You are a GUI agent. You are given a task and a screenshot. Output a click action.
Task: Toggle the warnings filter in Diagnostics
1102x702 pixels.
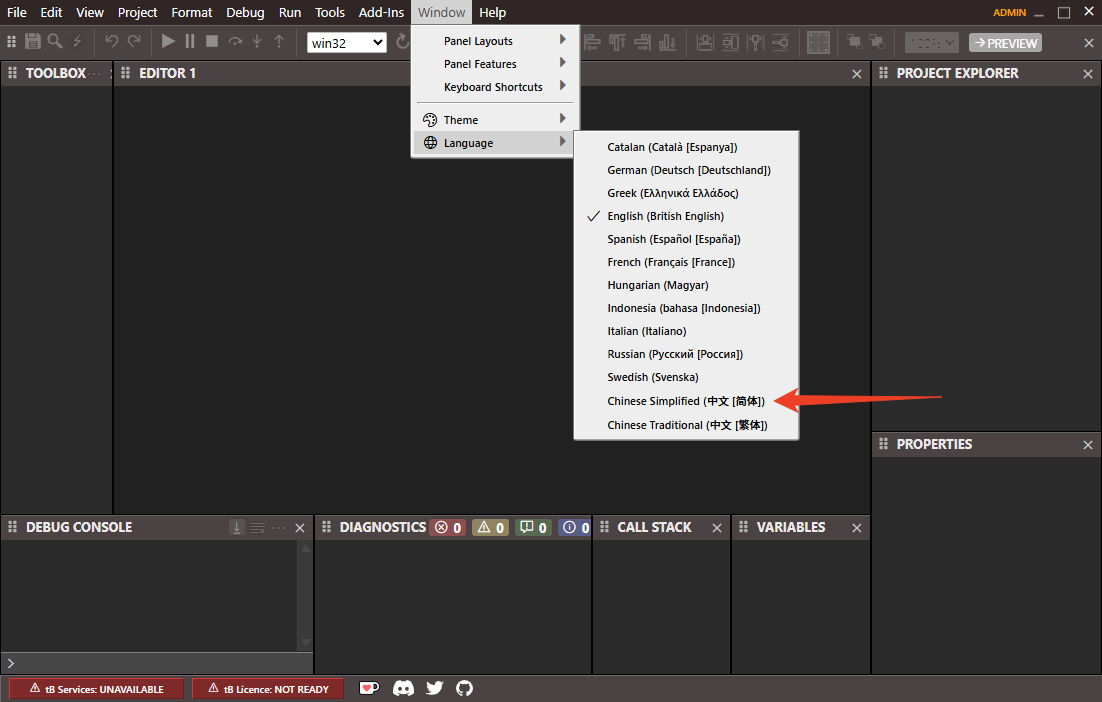tap(490, 527)
